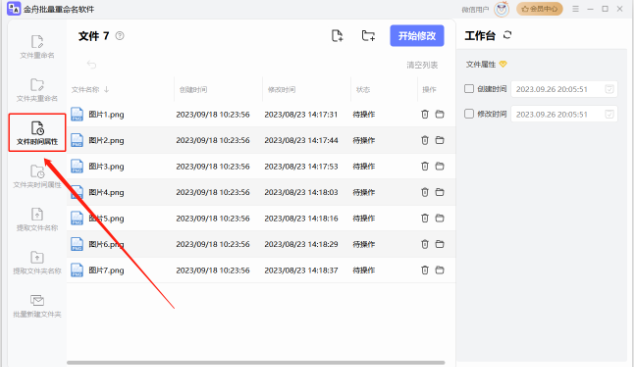The height and width of the screenshot is (367, 634).
Task: Click the 状态 column header
Action: click(363, 89)
